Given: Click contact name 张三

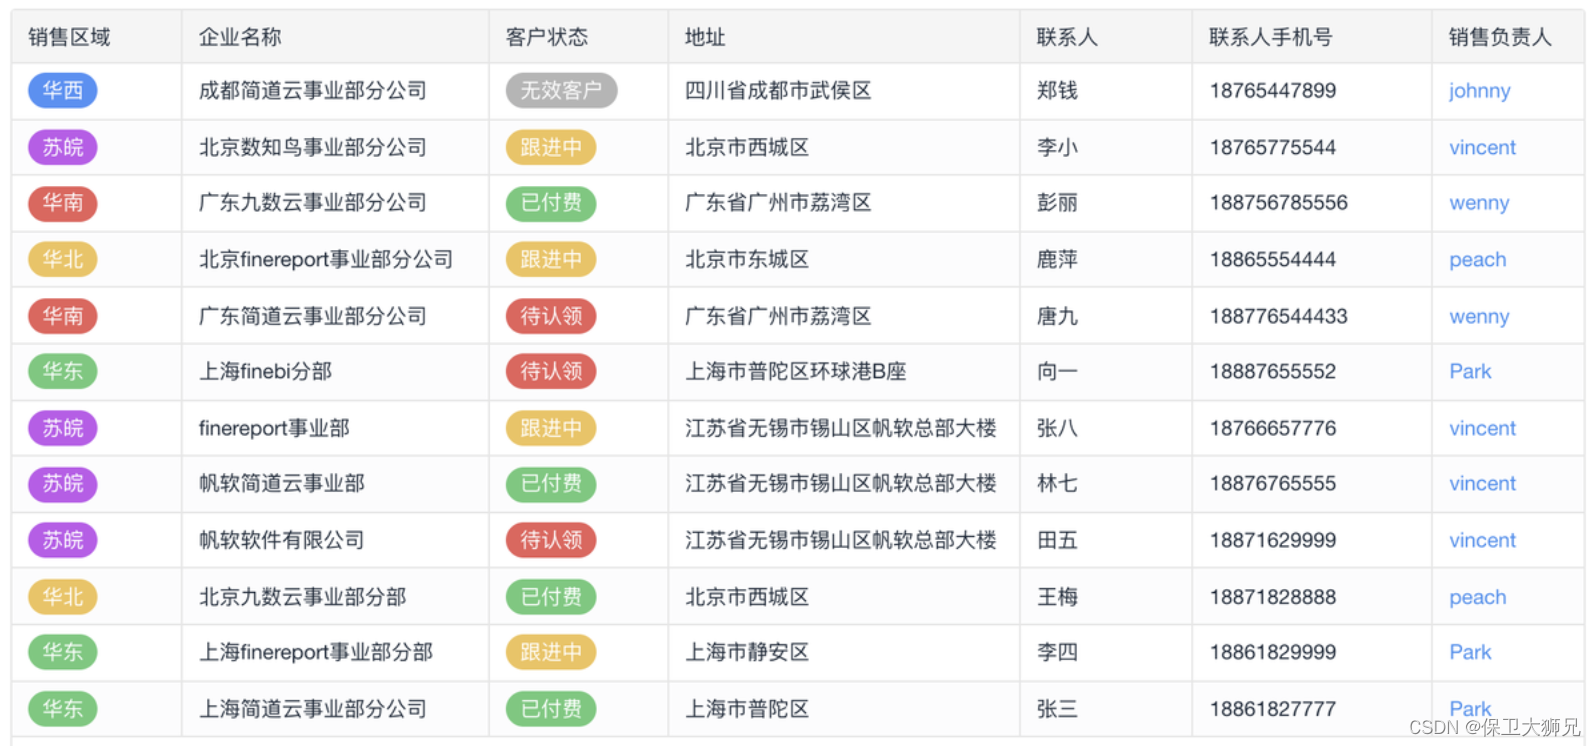Looking at the screenshot, I should tap(1057, 709).
